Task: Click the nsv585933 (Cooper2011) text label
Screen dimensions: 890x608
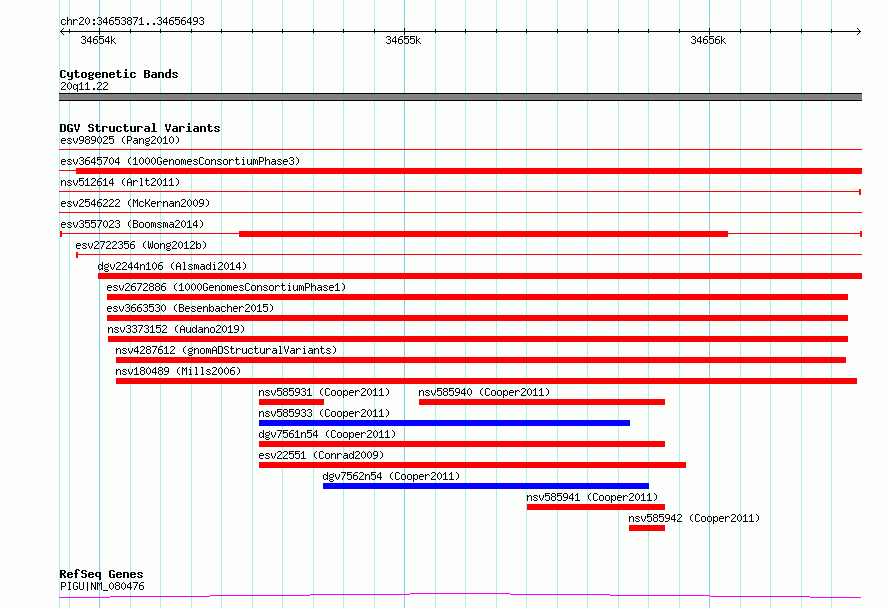Action: [324, 413]
